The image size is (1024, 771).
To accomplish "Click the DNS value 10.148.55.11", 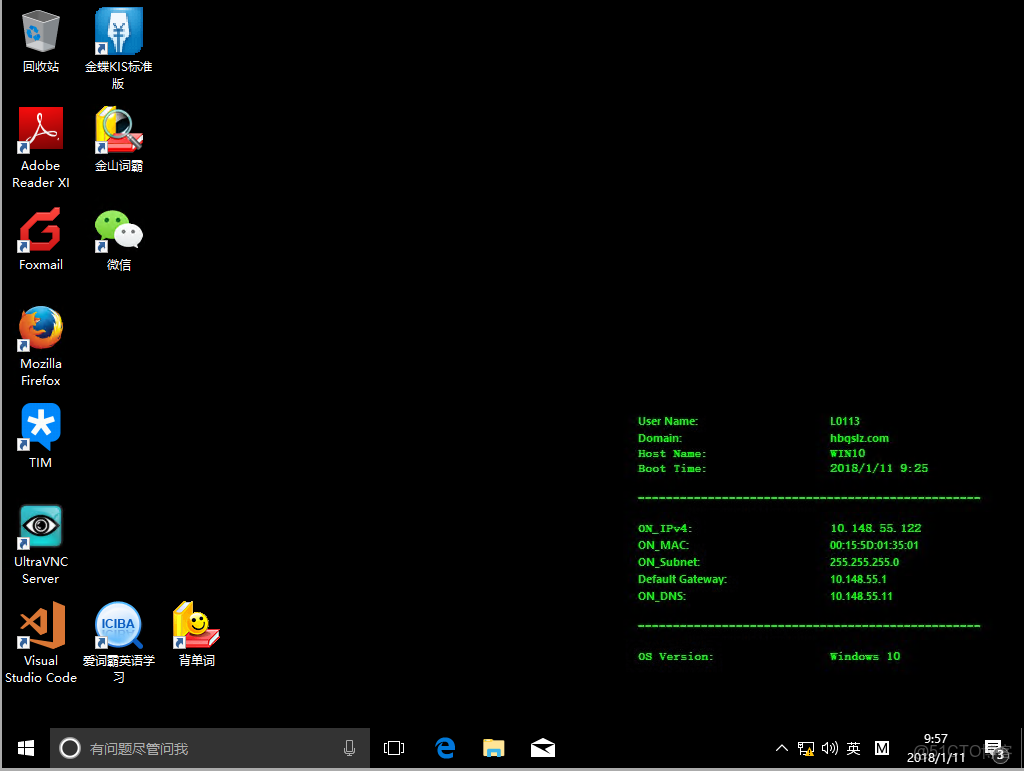I will click(x=861, y=596).
